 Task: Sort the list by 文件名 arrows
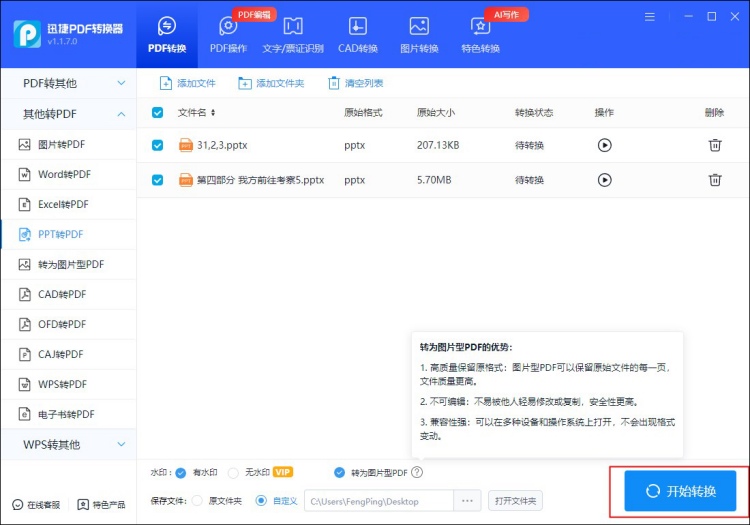(x=213, y=112)
